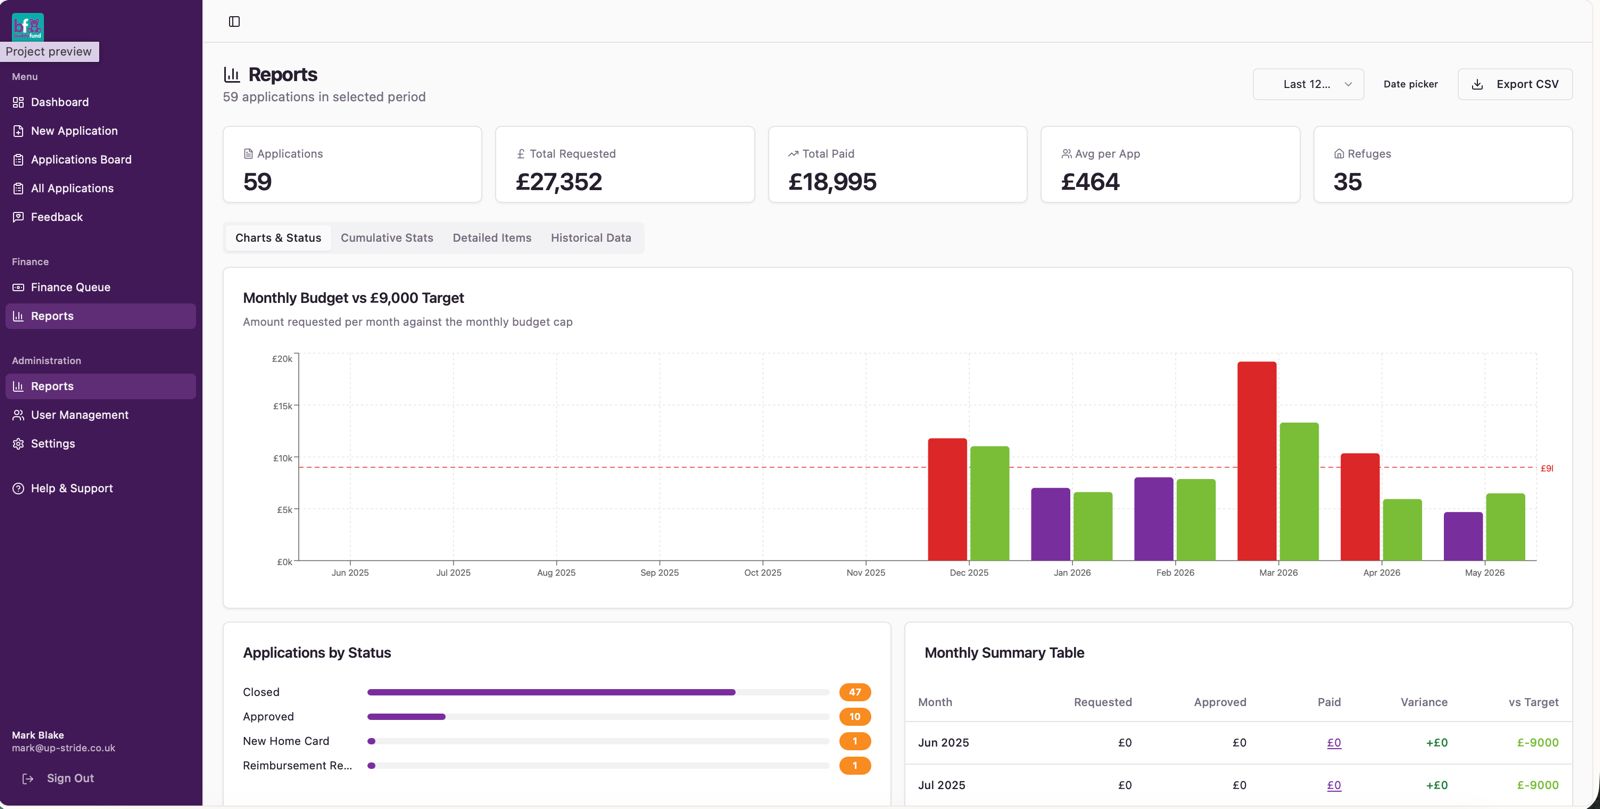1600x809 pixels.
Task: Click the purple Jan 2026 chart bar
Action: tap(1050, 524)
